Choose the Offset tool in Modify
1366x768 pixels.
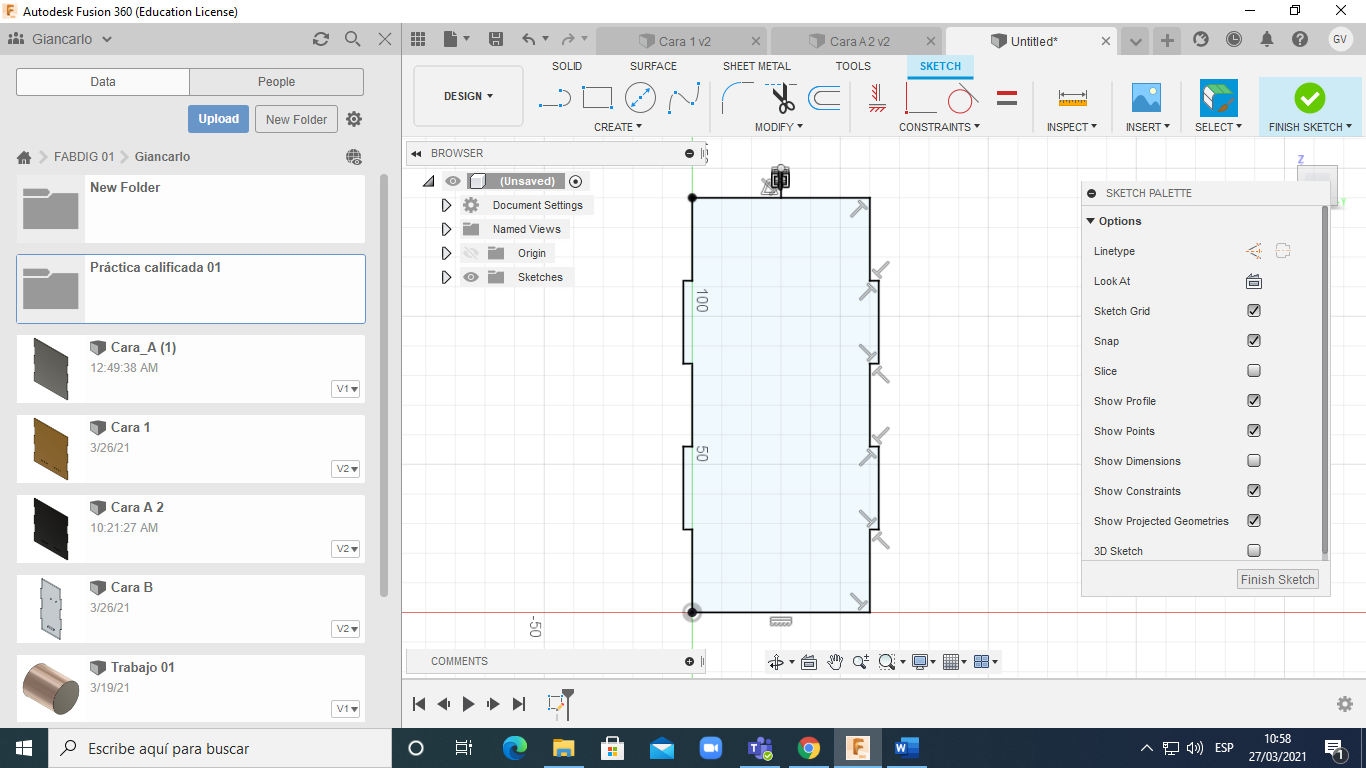(824, 98)
